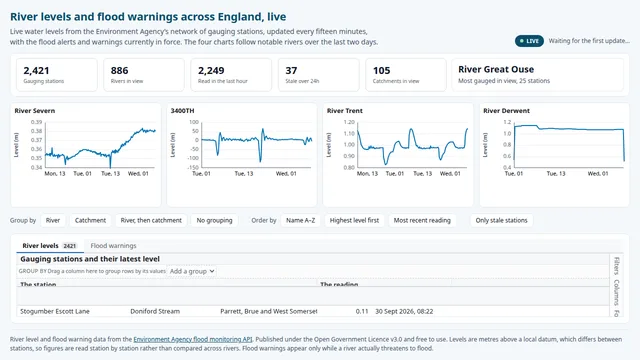
Task: Click the page heading River levels and flood warnings
Action: (148, 17)
